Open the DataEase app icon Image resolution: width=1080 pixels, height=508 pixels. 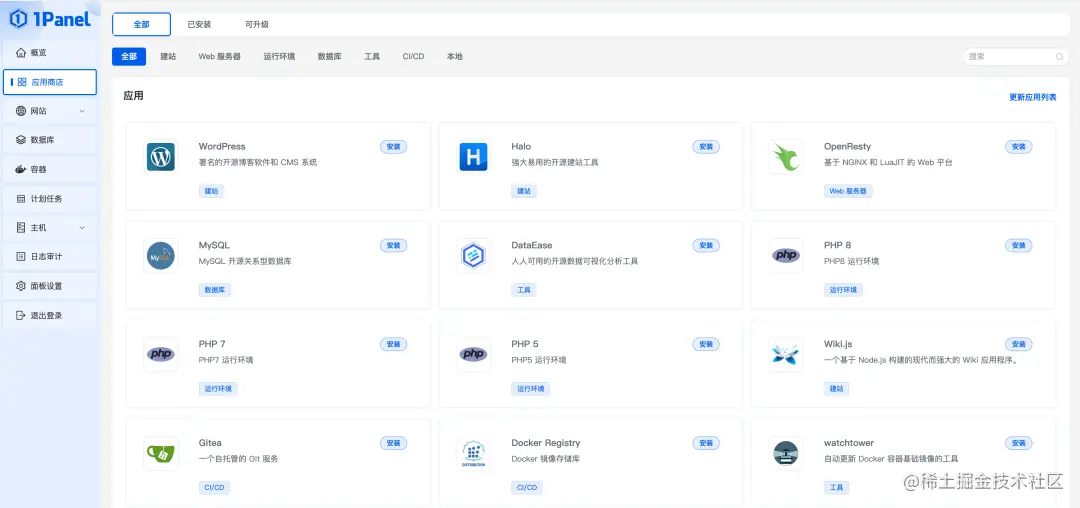(473, 255)
